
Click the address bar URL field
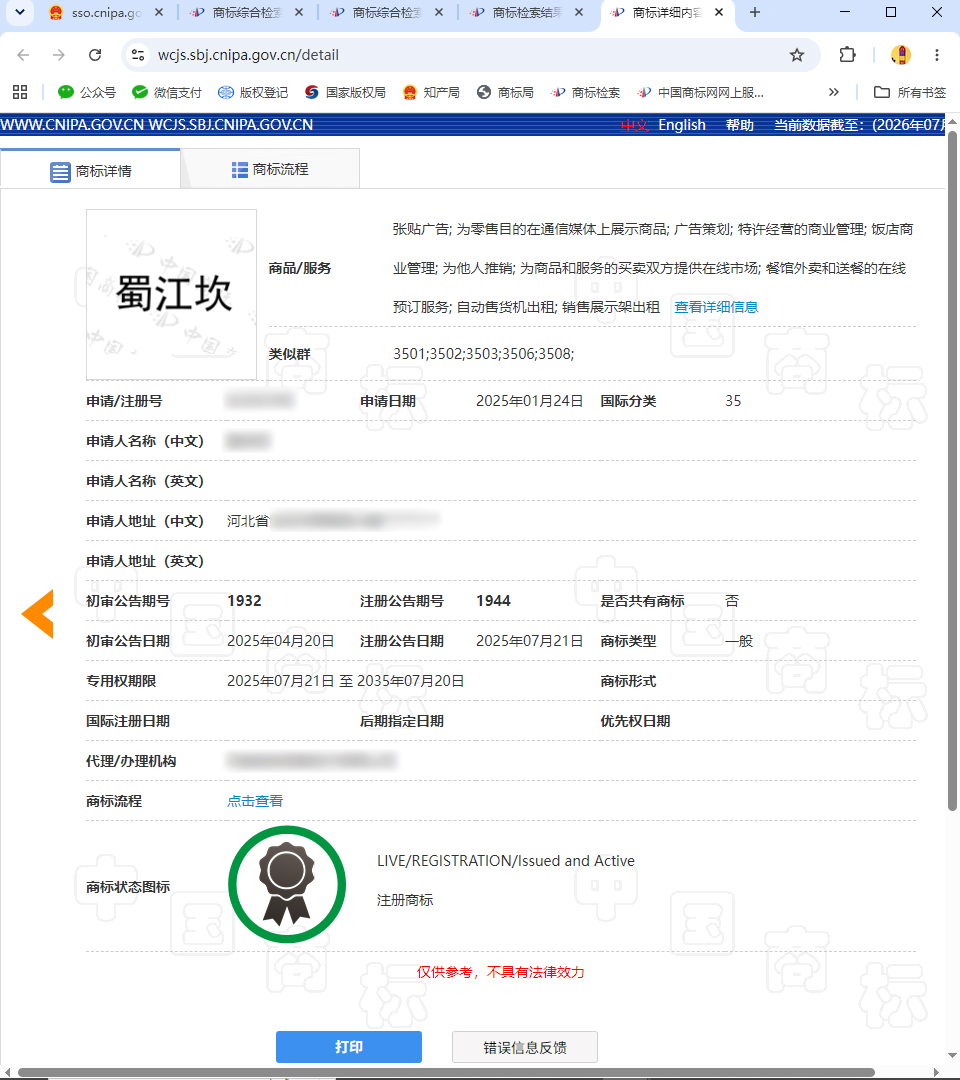pos(468,55)
